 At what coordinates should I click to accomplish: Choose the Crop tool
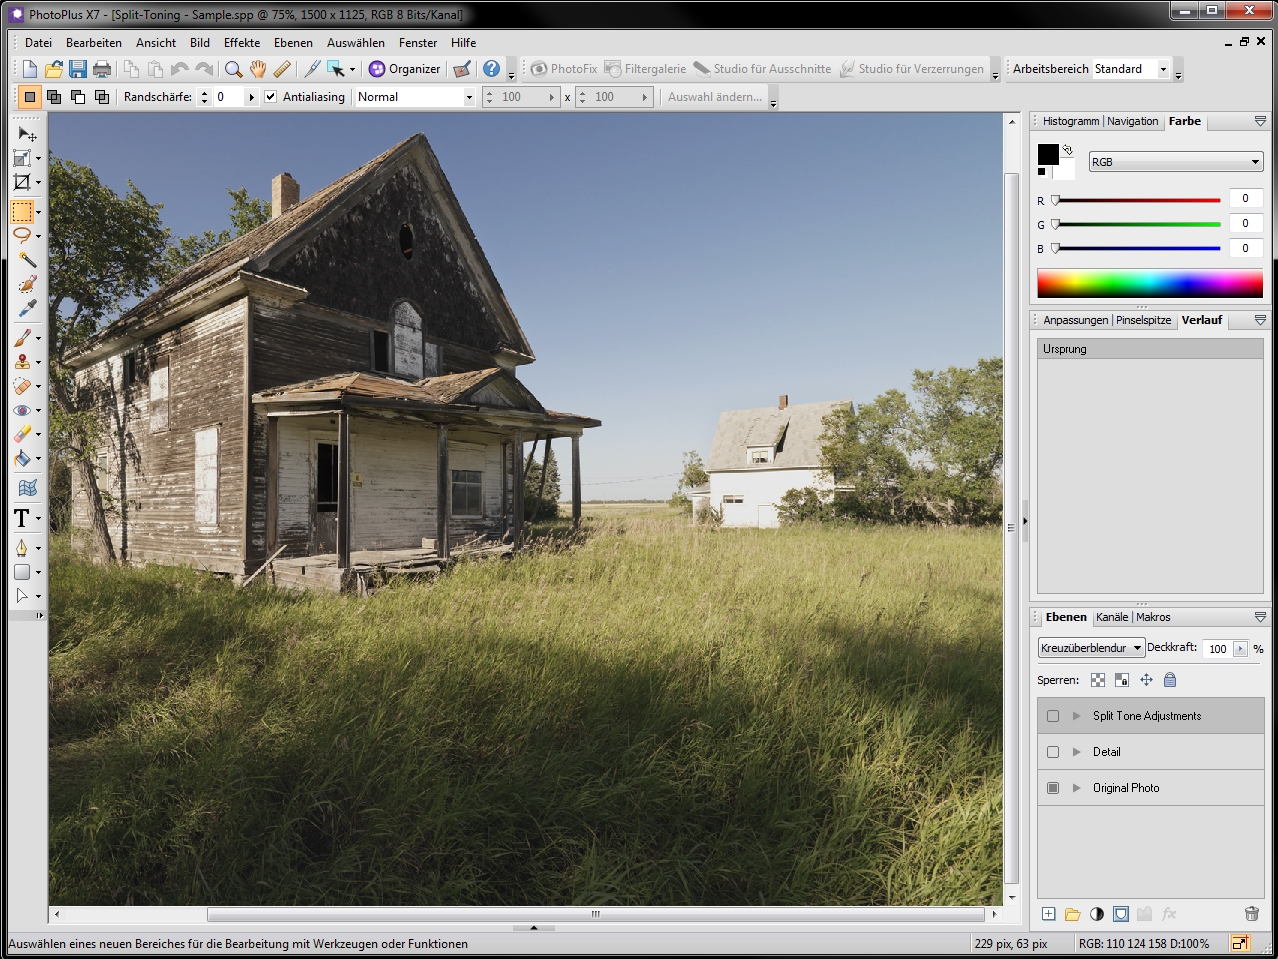click(22, 182)
